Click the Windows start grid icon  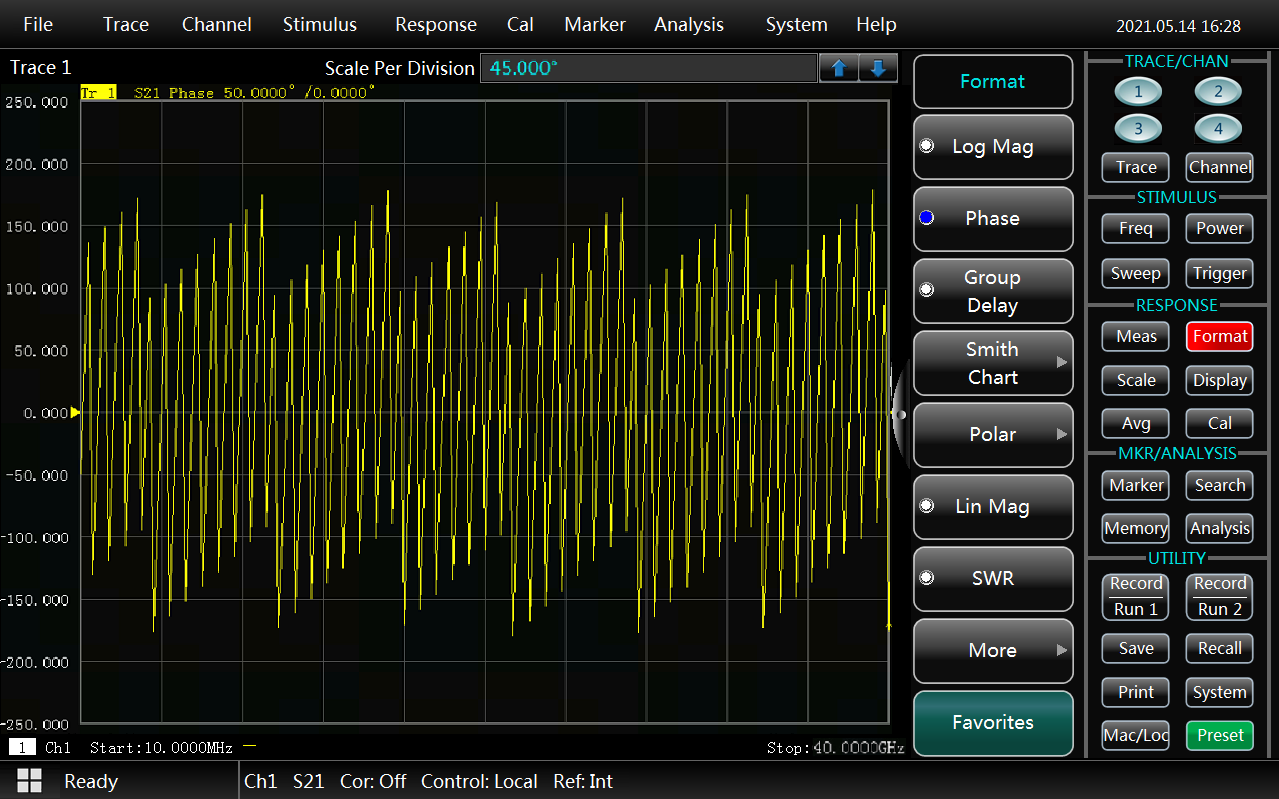29,781
